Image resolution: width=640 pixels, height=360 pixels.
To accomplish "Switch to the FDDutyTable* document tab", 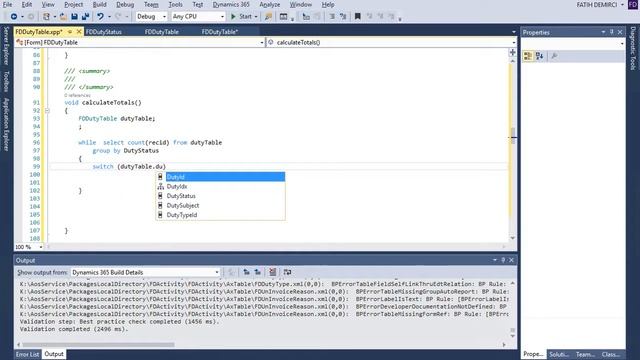I will click(220, 32).
